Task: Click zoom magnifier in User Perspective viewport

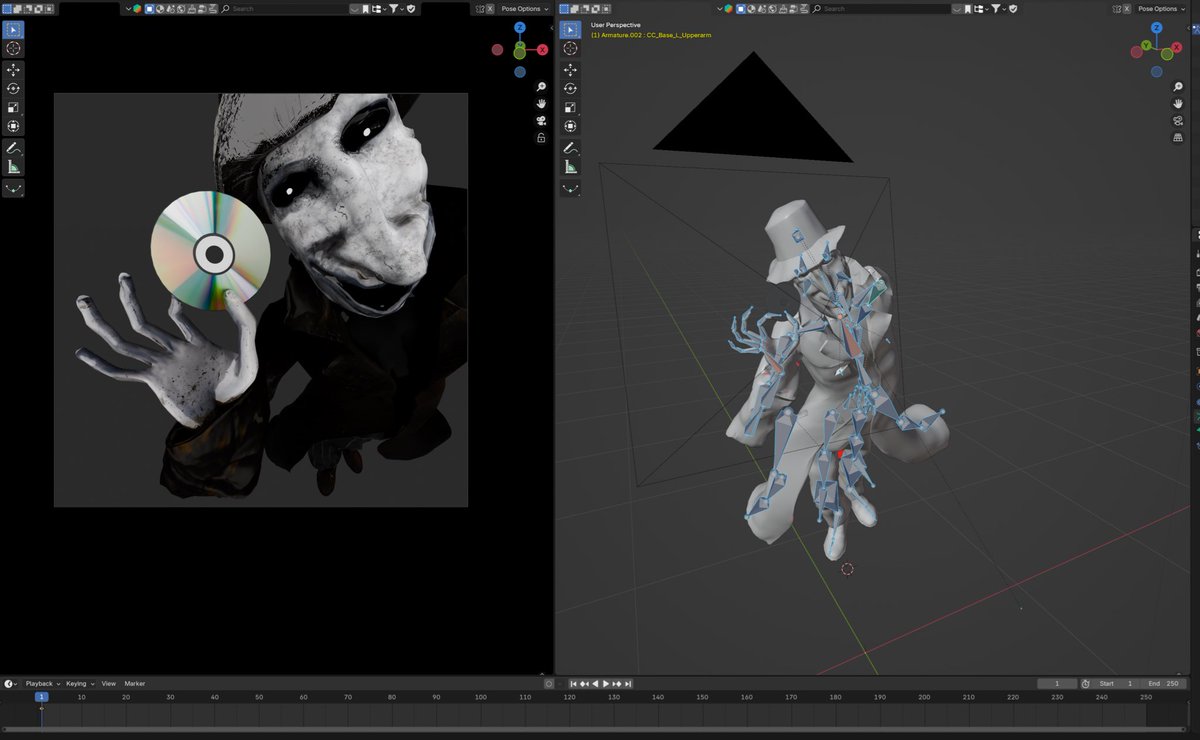Action: (x=1179, y=87)
